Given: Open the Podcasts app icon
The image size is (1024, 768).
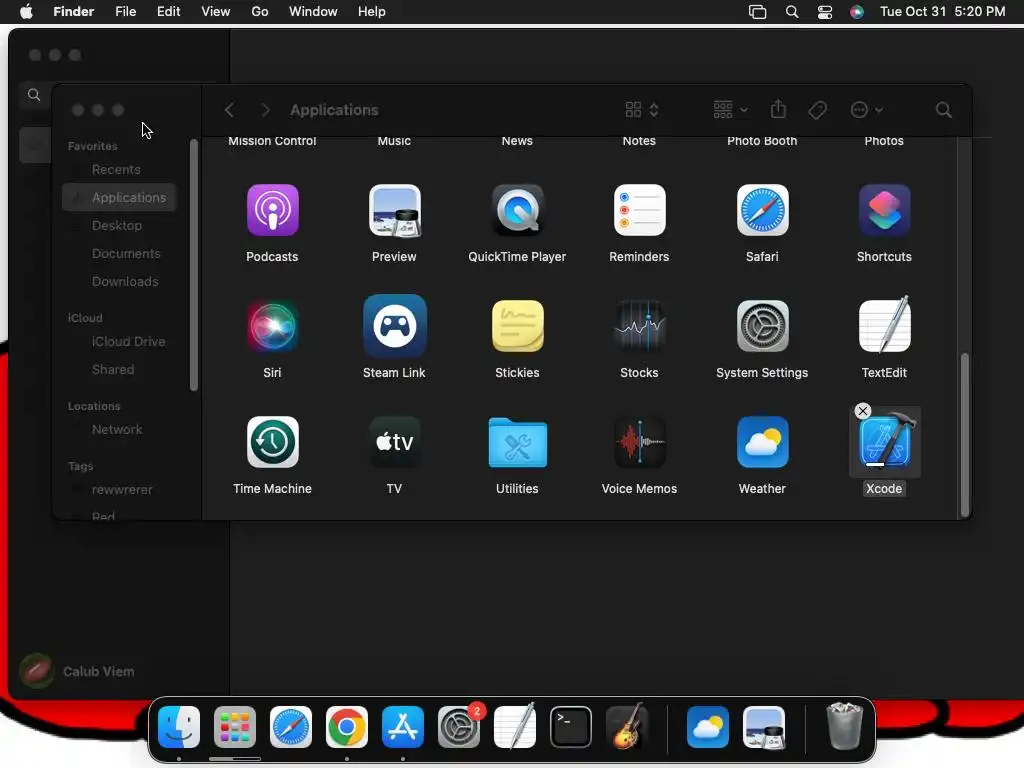Looking at the screenshot, I should [x=272, y=210].
